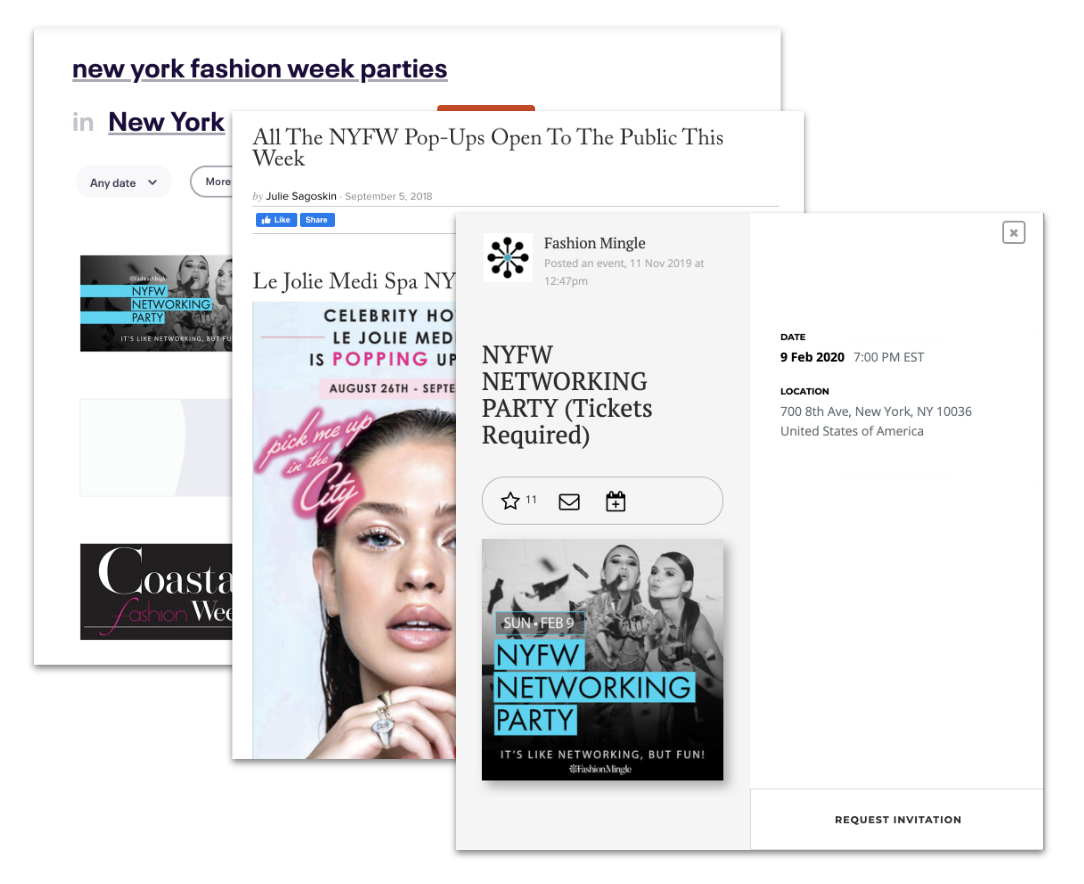Image resolution: width=1084 pixels, height=884 pixels.
Task: Click the Fashion Mingle poster name
Action: [595, 243]
